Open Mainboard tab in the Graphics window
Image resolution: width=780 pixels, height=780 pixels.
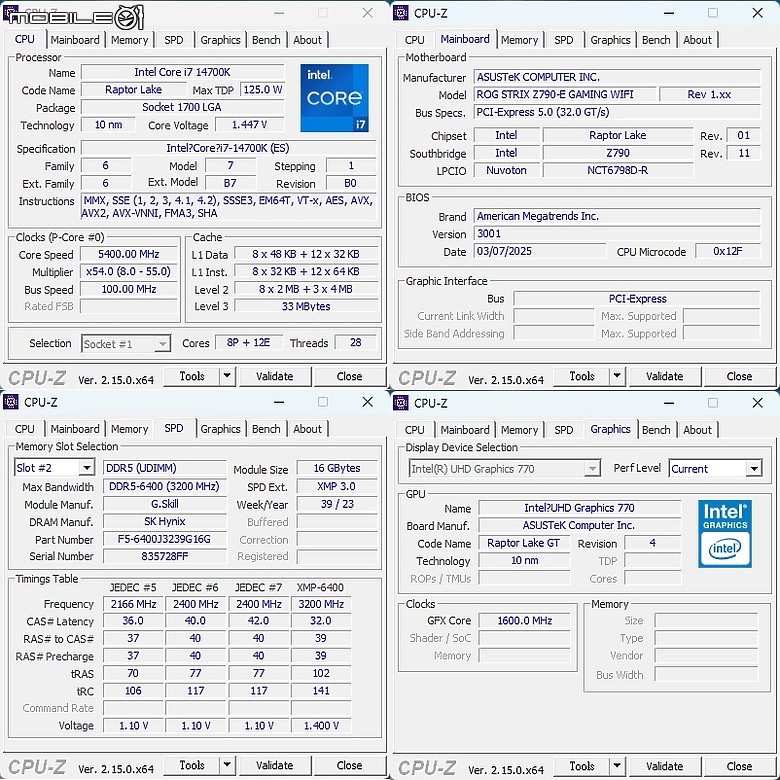pos(465,430)
